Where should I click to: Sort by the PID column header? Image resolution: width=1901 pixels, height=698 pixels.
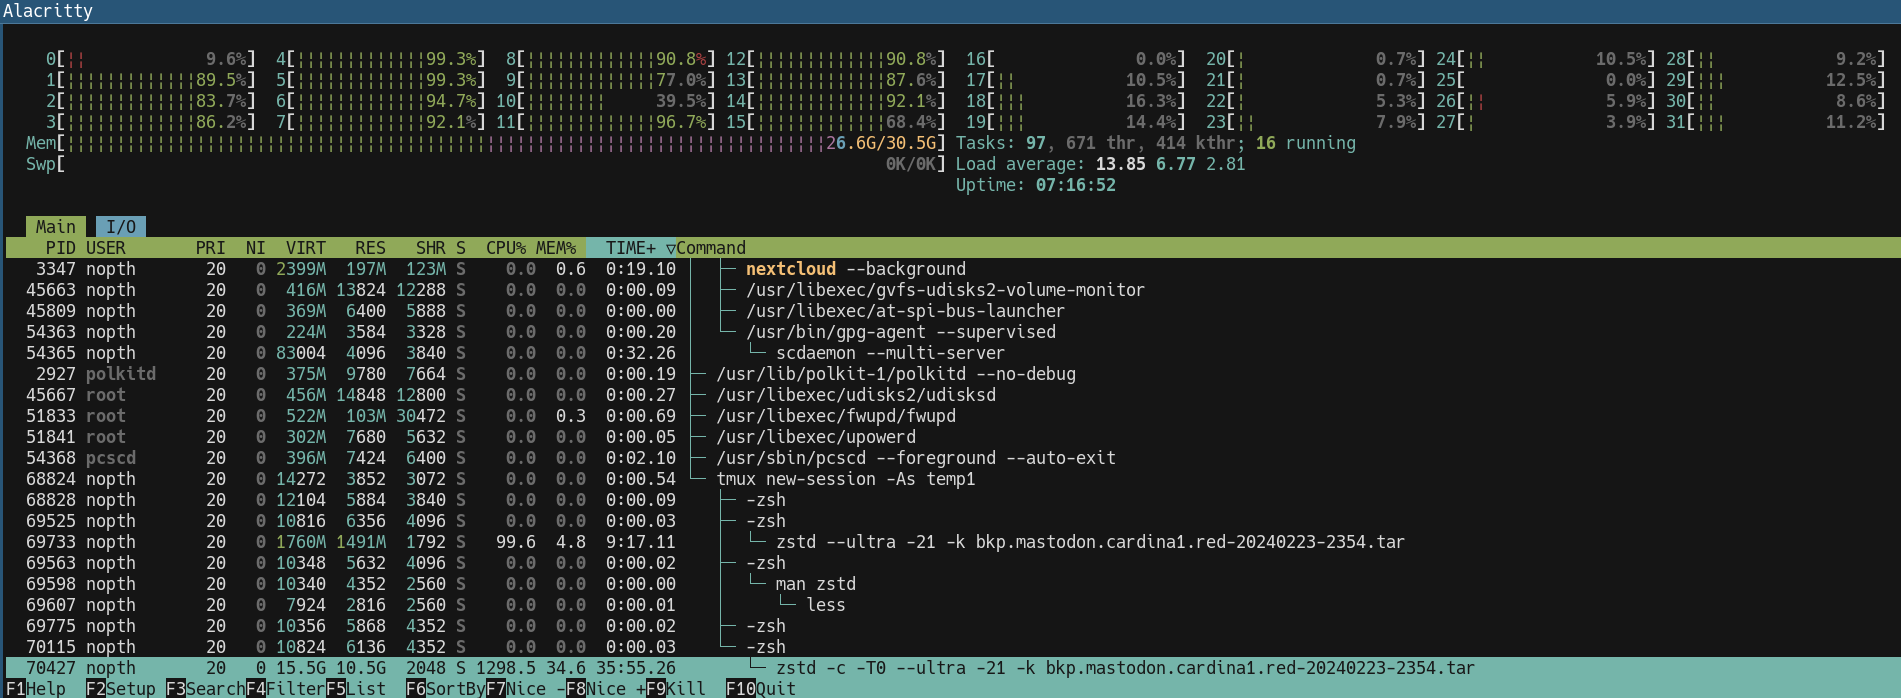(x=61, y=248)
